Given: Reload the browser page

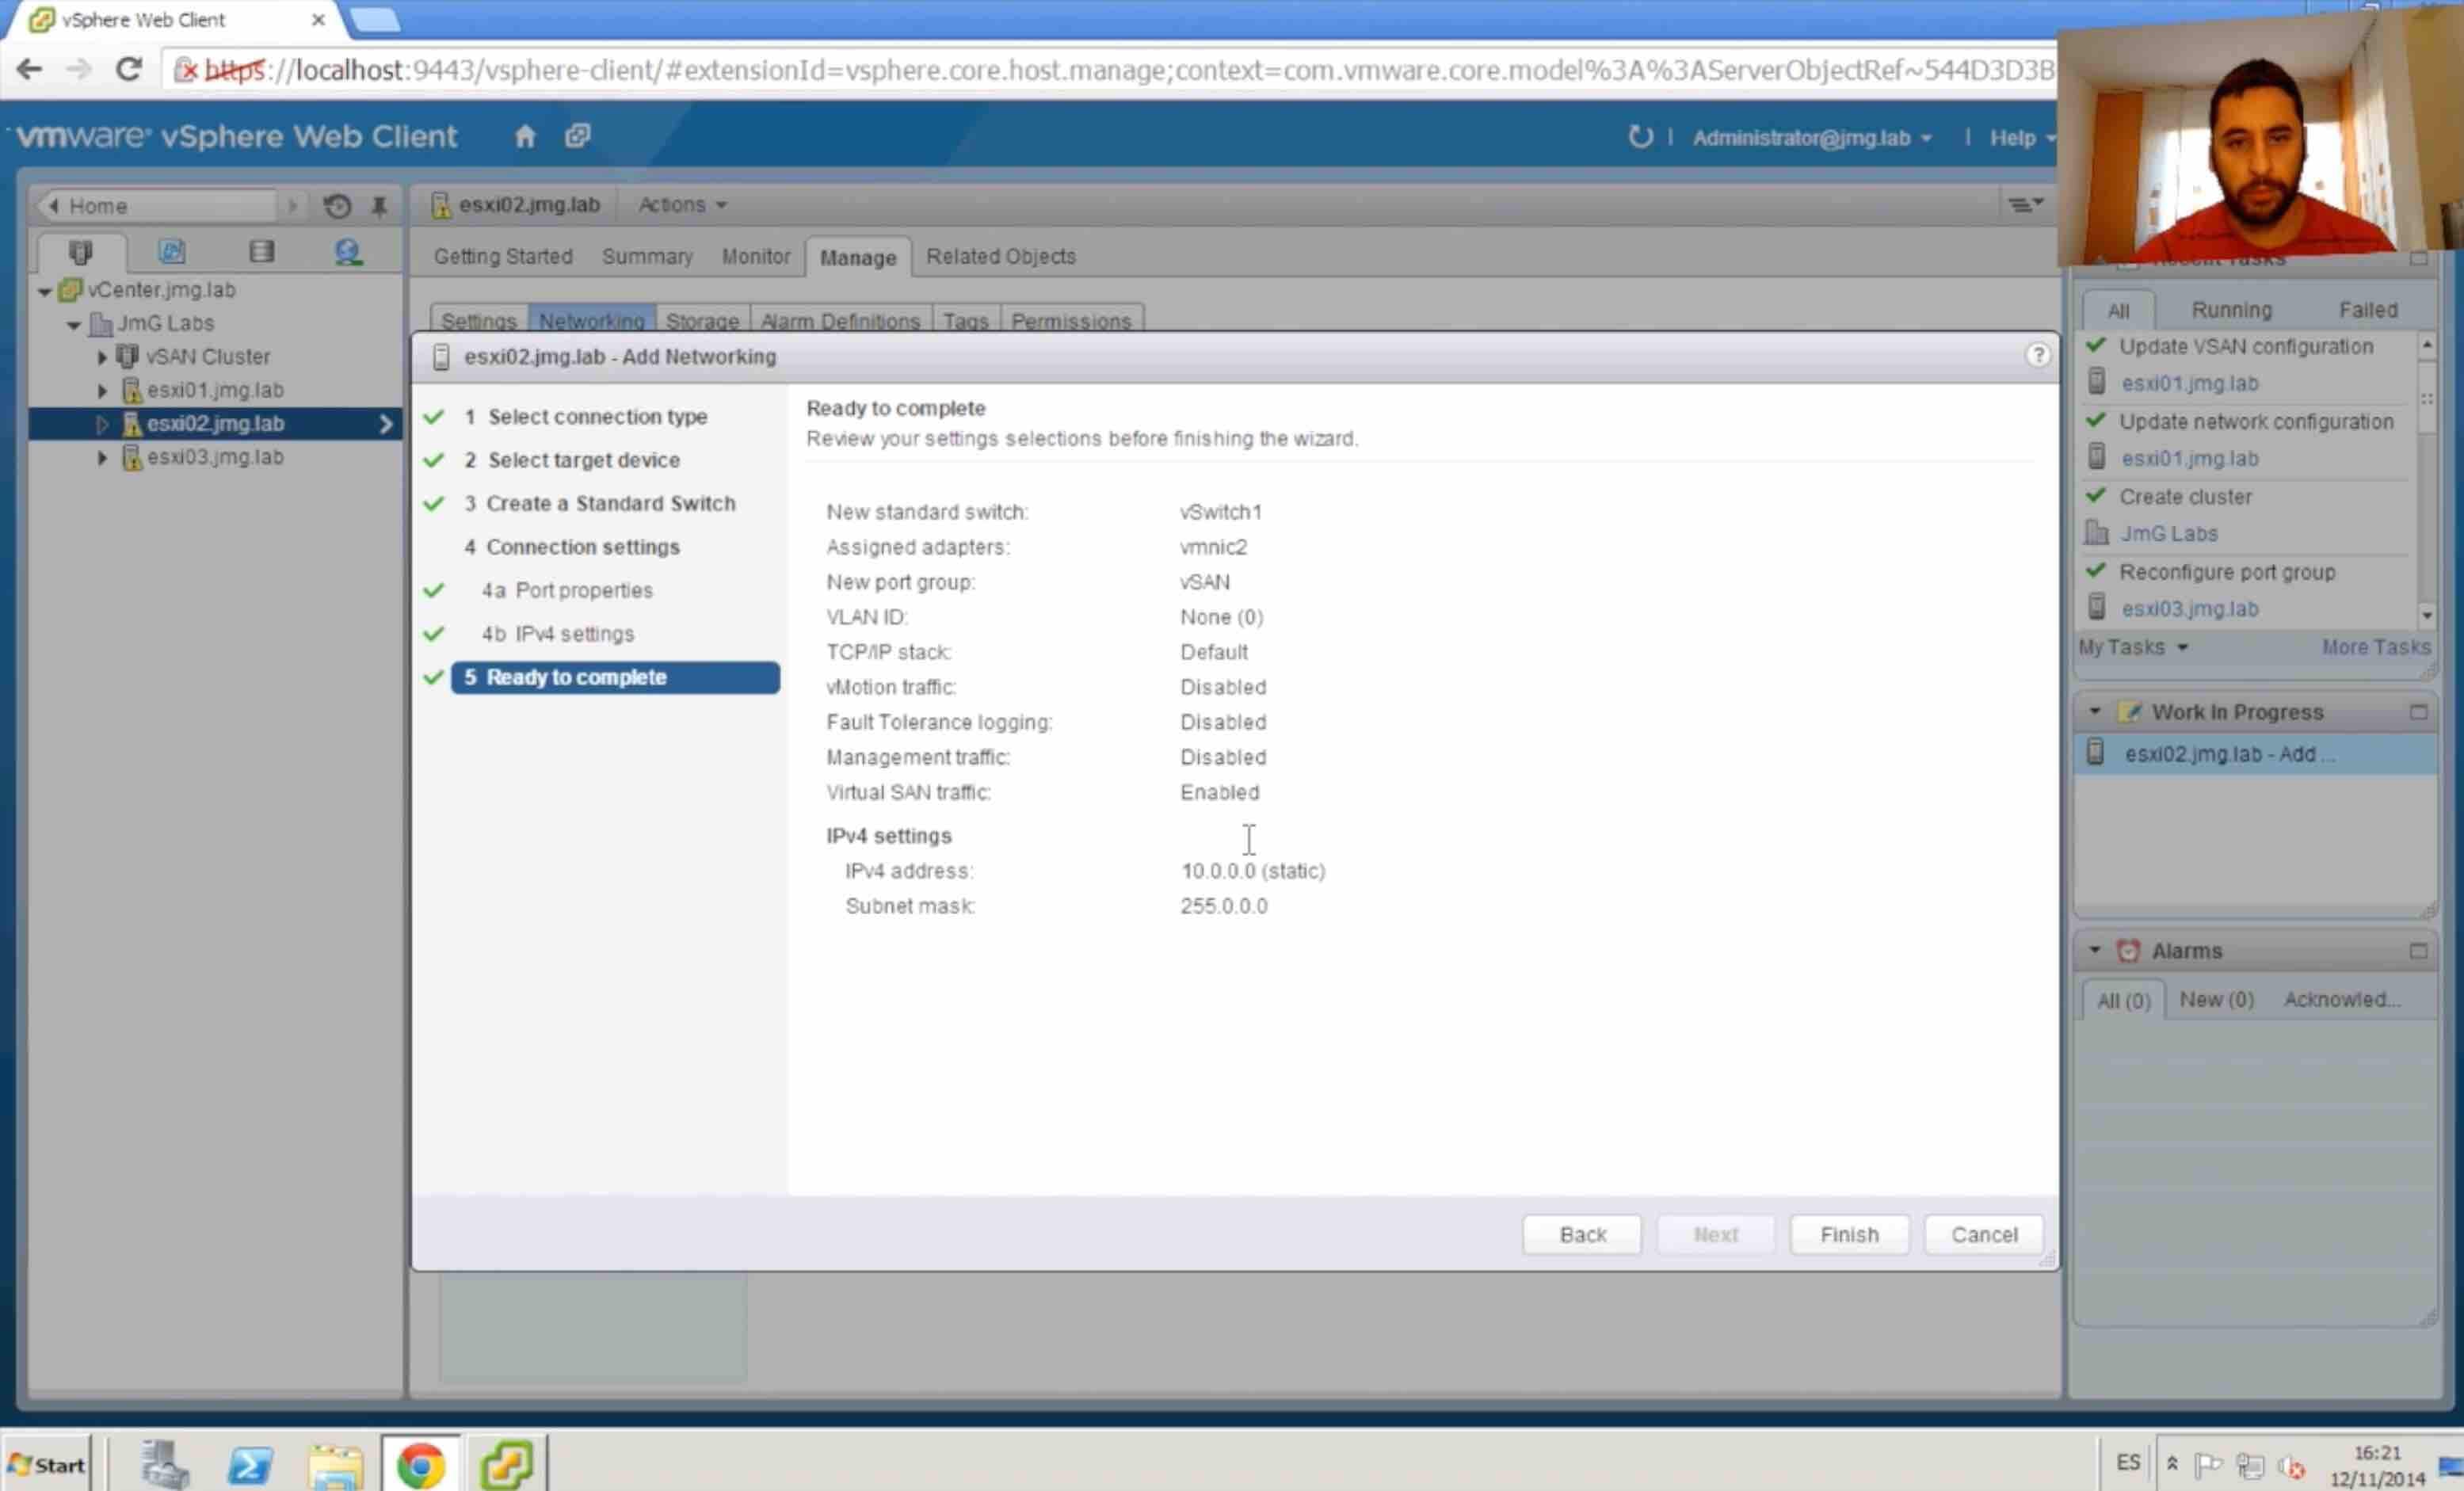Looking at the screenshot, I should point(129,69).
